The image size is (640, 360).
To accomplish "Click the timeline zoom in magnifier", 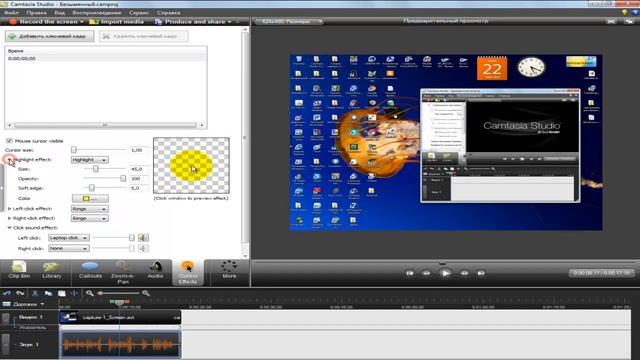I will pyautogui.click(x=146, y=293).
